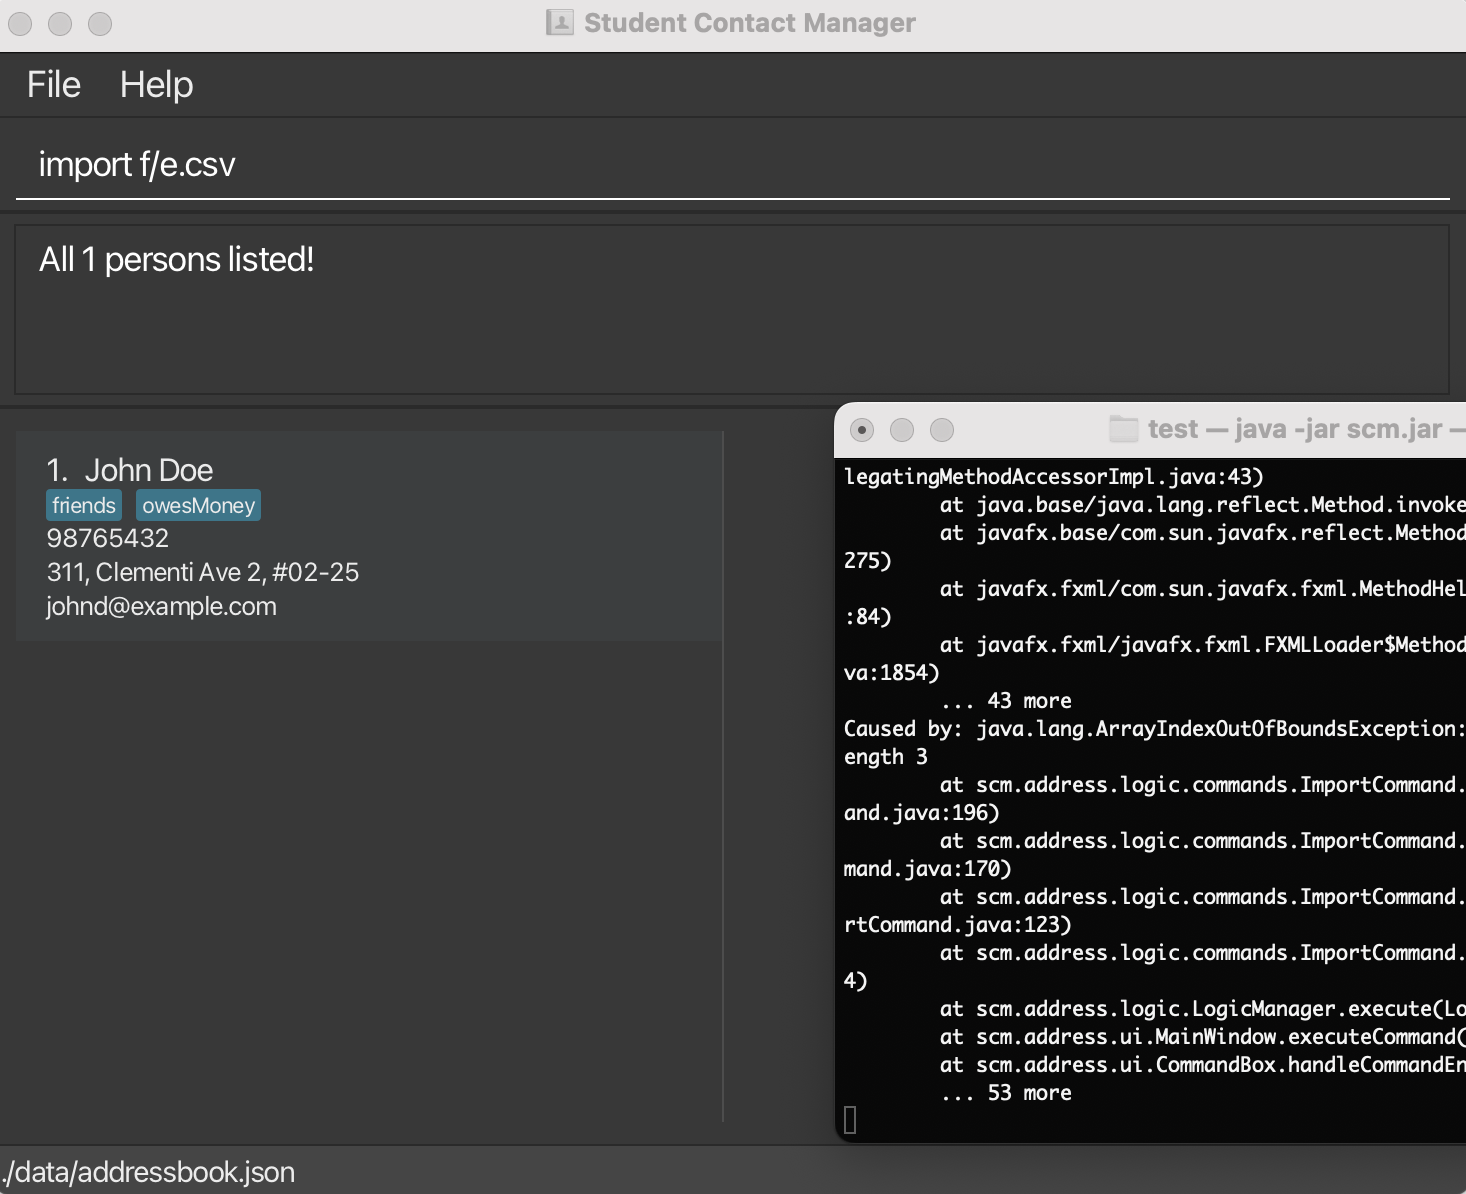Click terminal line 'at scm.address.ui.CommandBox.handleCommandEn'

1203,1065
